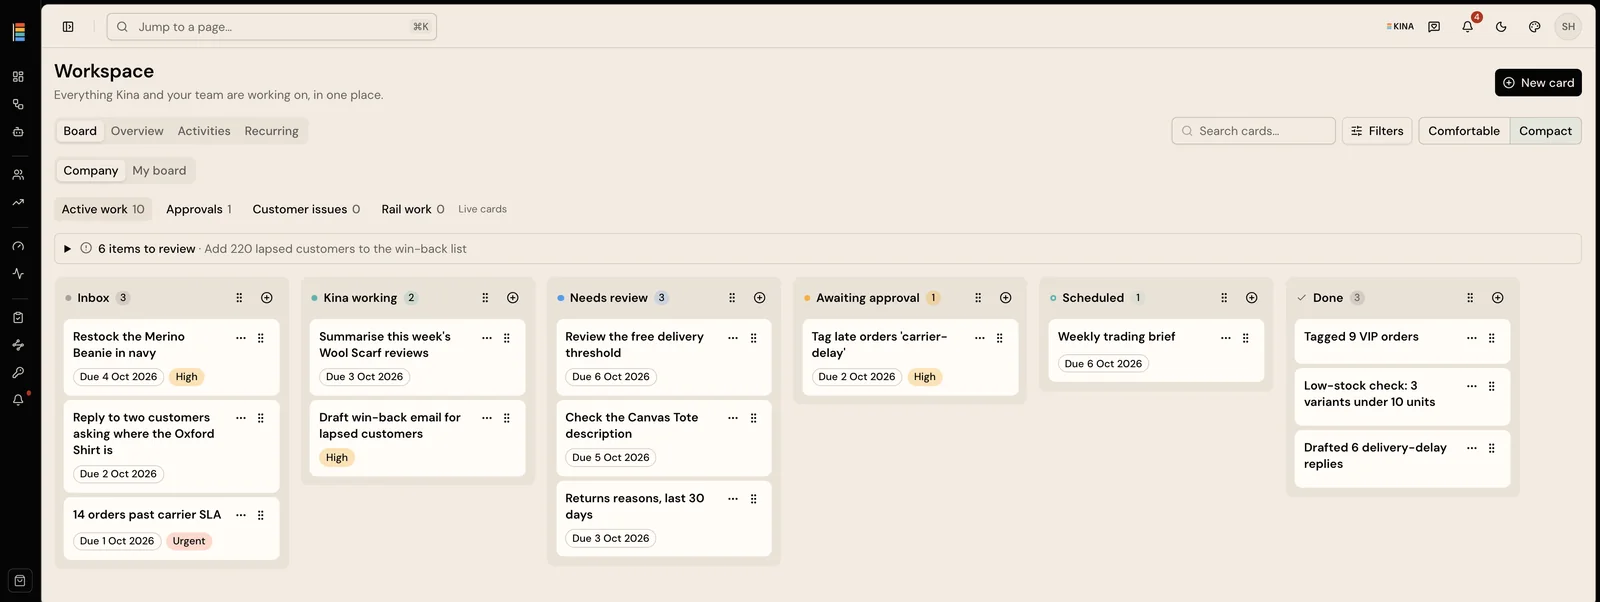1600x602 pixels.
Task: Switch to the Company board
Action: click(x=91, y=171)
